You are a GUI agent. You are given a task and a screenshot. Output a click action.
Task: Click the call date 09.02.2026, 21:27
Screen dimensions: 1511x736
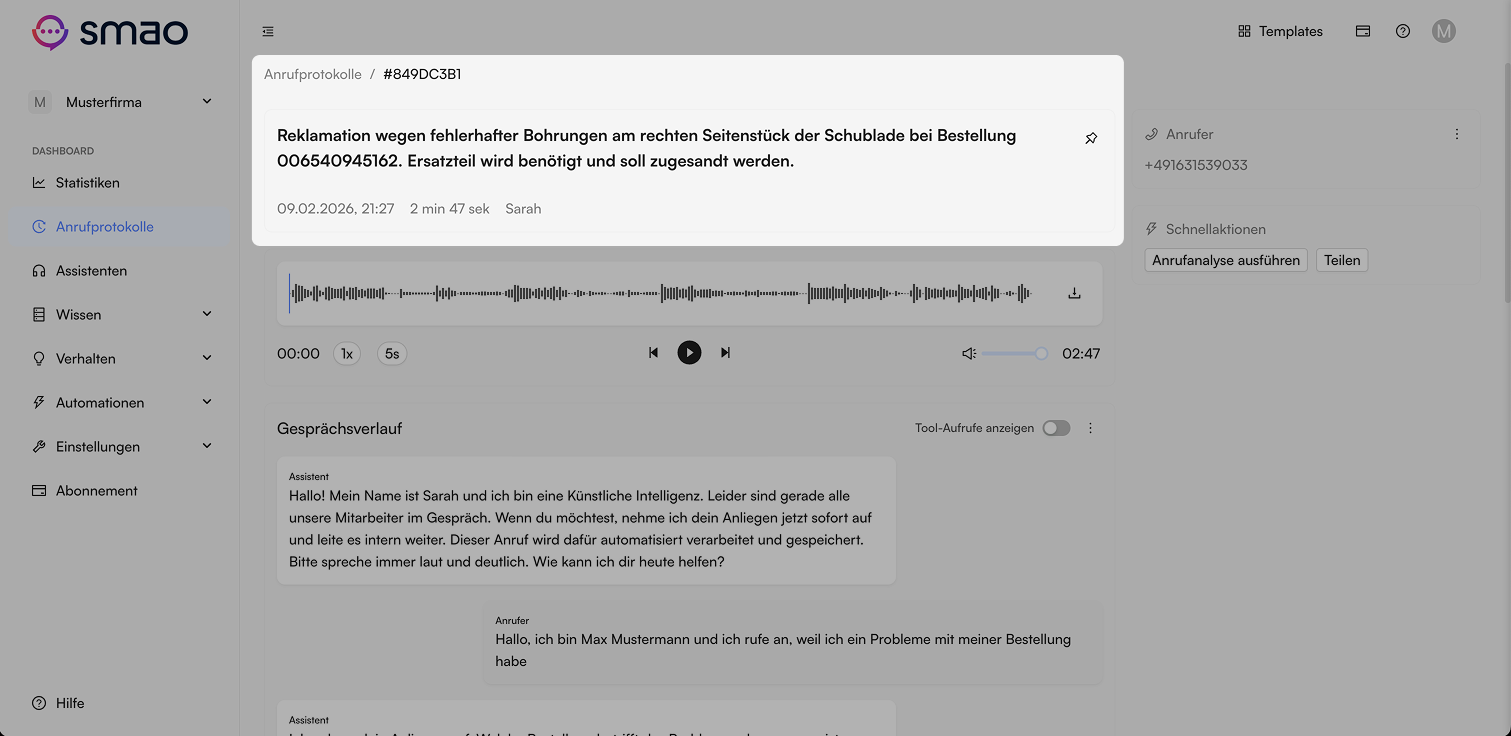pyautogui.click(x=336, y=209)
